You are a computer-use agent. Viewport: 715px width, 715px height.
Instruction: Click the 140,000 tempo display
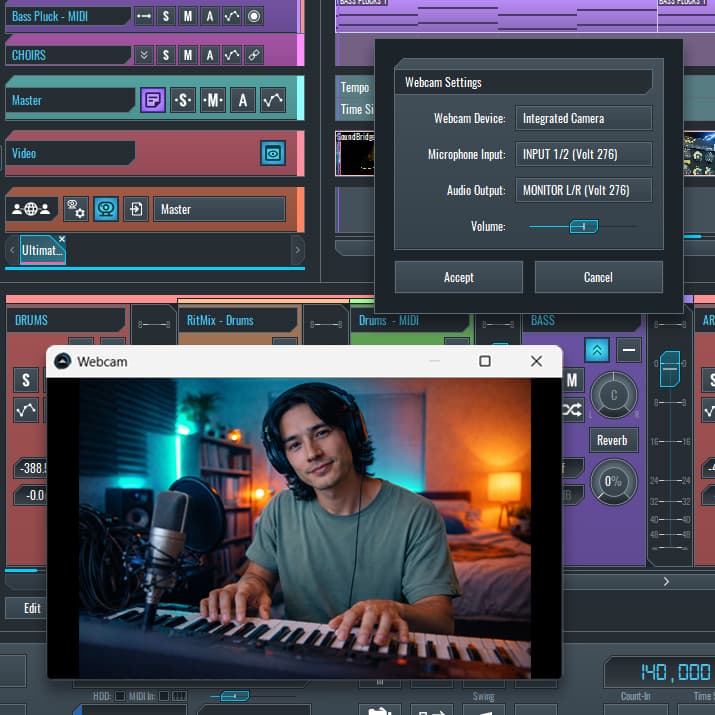(675, 672)
